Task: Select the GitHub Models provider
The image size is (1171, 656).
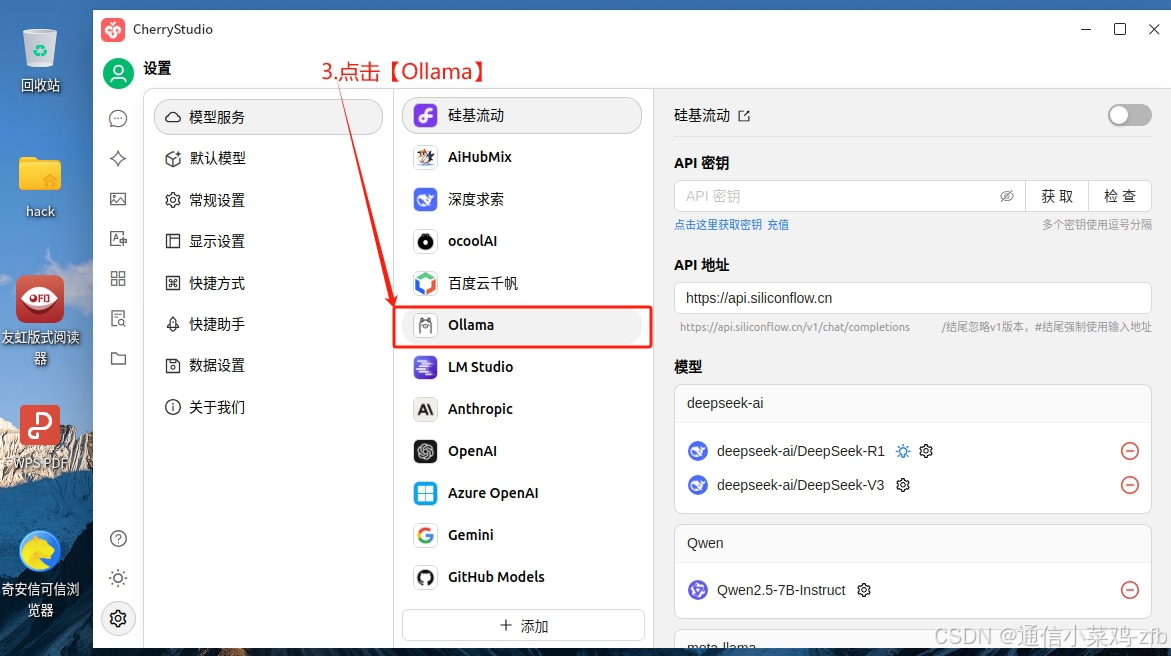Action: pos(521,577)
